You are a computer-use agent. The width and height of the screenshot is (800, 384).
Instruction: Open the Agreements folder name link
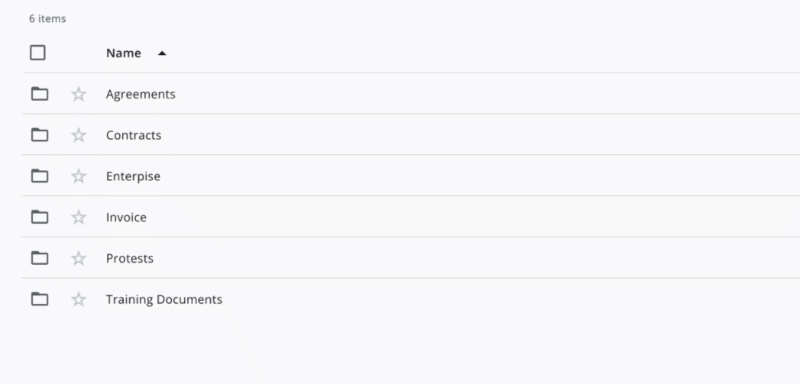click(141, 94)
